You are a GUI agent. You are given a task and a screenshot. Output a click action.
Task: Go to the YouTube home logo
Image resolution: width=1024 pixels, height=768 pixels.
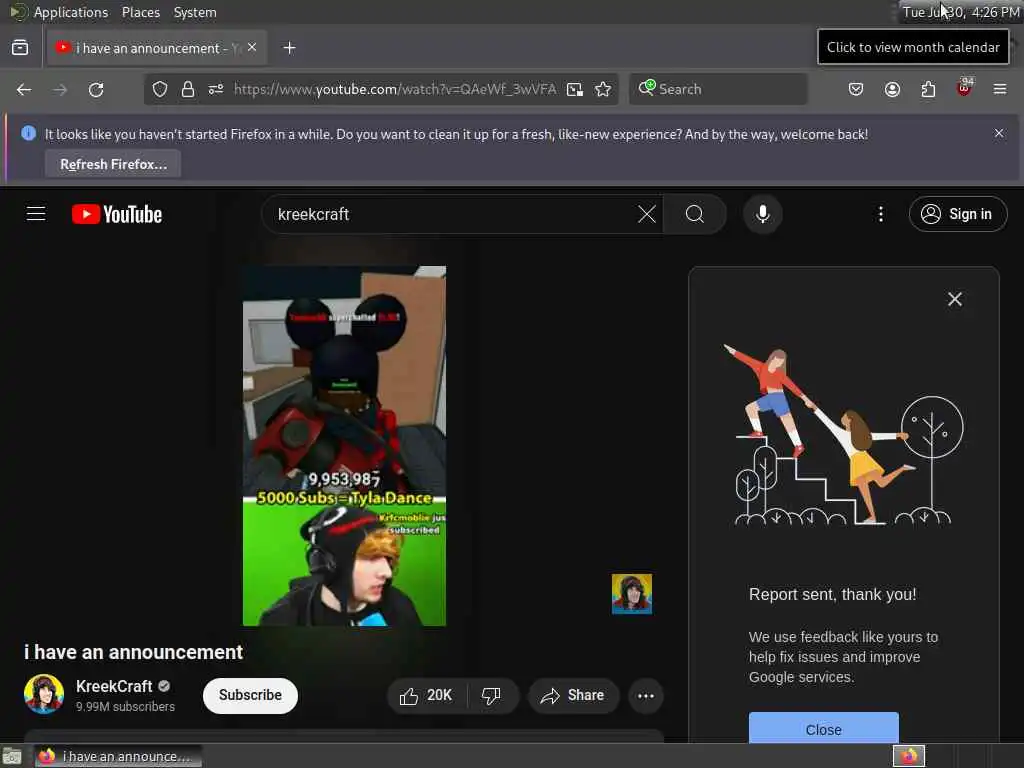(117, 214)
